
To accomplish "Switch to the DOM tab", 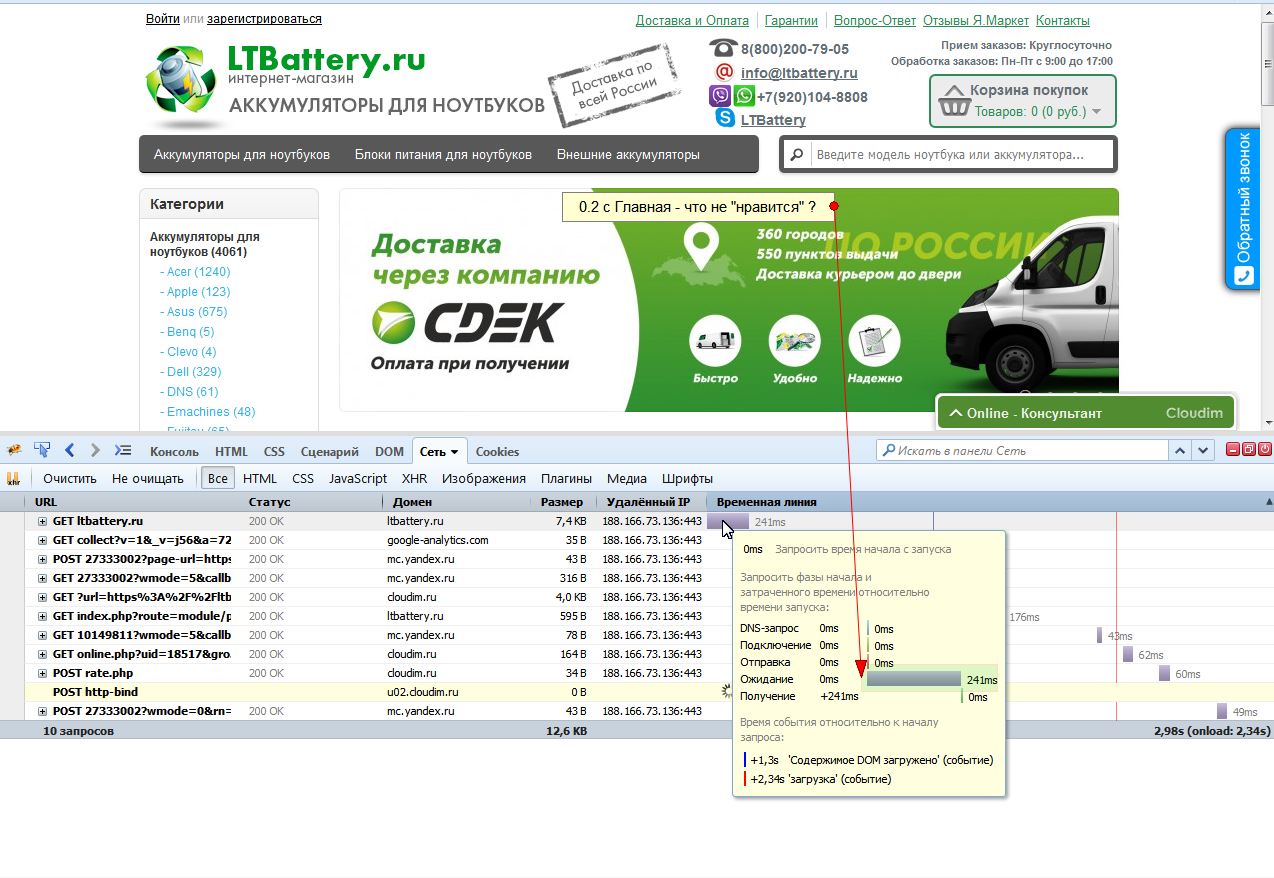I will (389, 451).
